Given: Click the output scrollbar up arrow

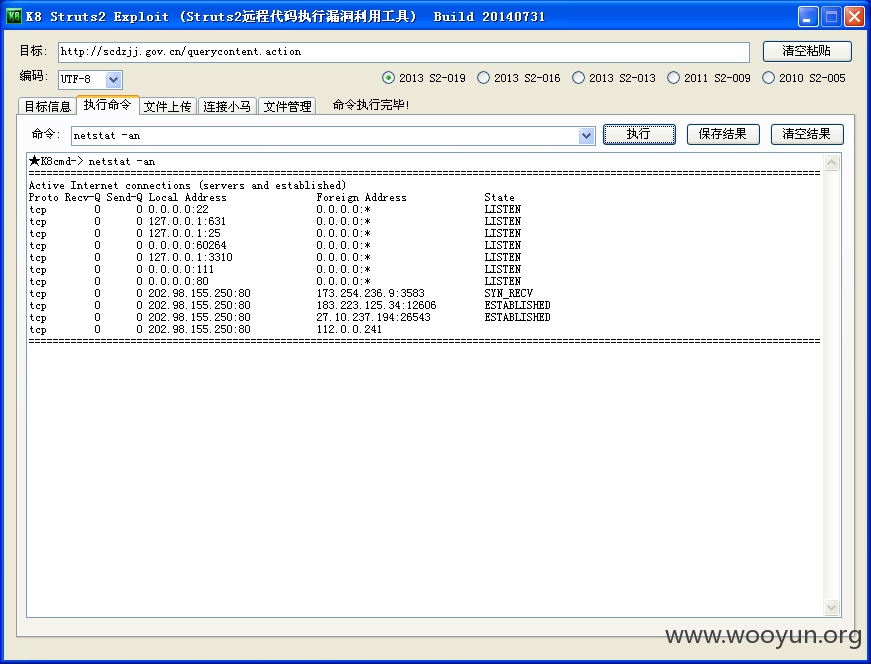Looking at the screenshot, I should pyautogui.click(x=831, y=162).
